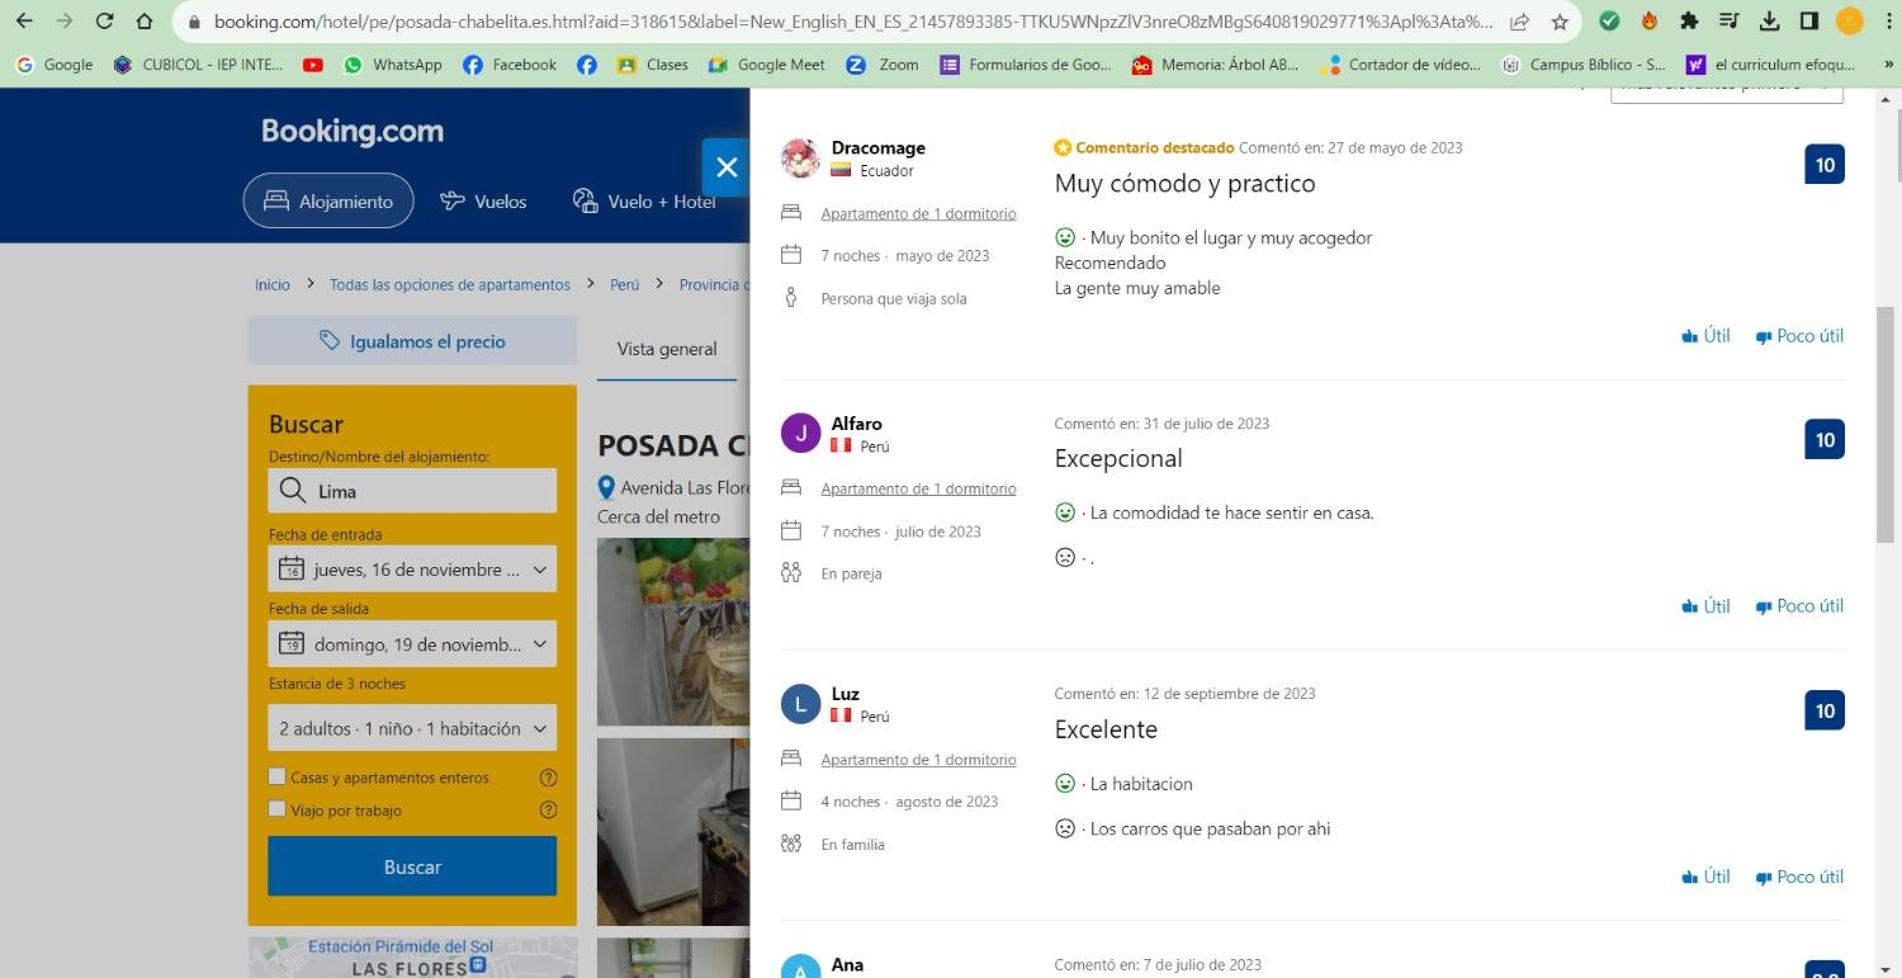The width and height of the screenshot is (1902, 978).
Task: Open help for Casas y apartamentos enteros
Action: tap(548, 778)
